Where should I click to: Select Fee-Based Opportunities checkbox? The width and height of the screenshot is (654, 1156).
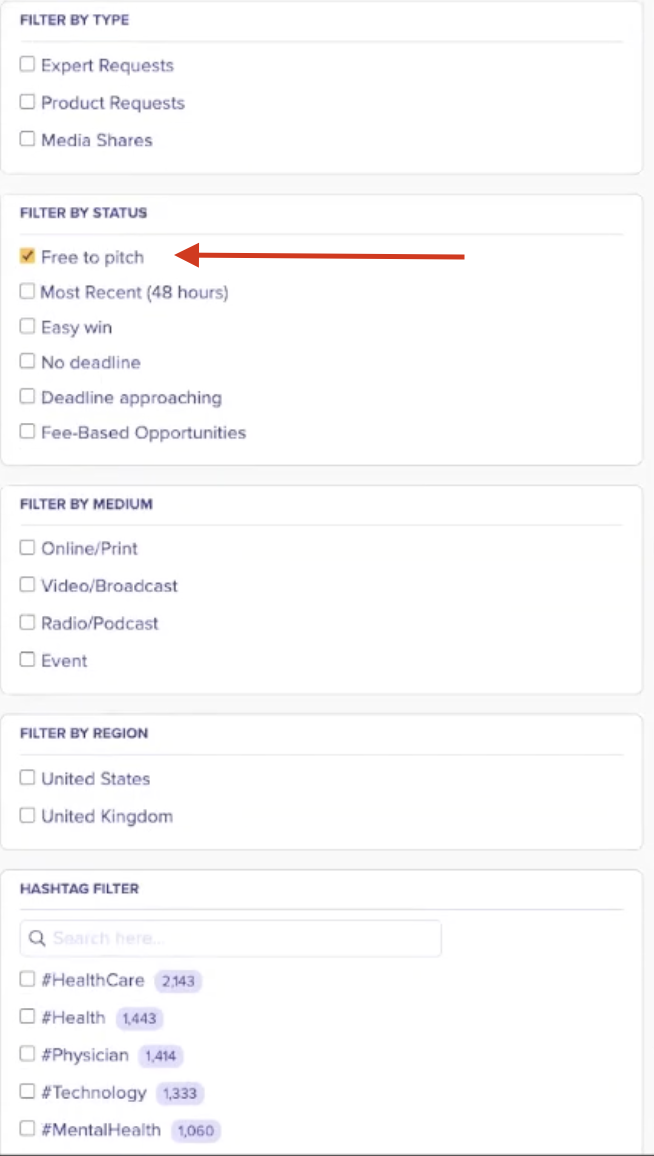click(27, 432)
